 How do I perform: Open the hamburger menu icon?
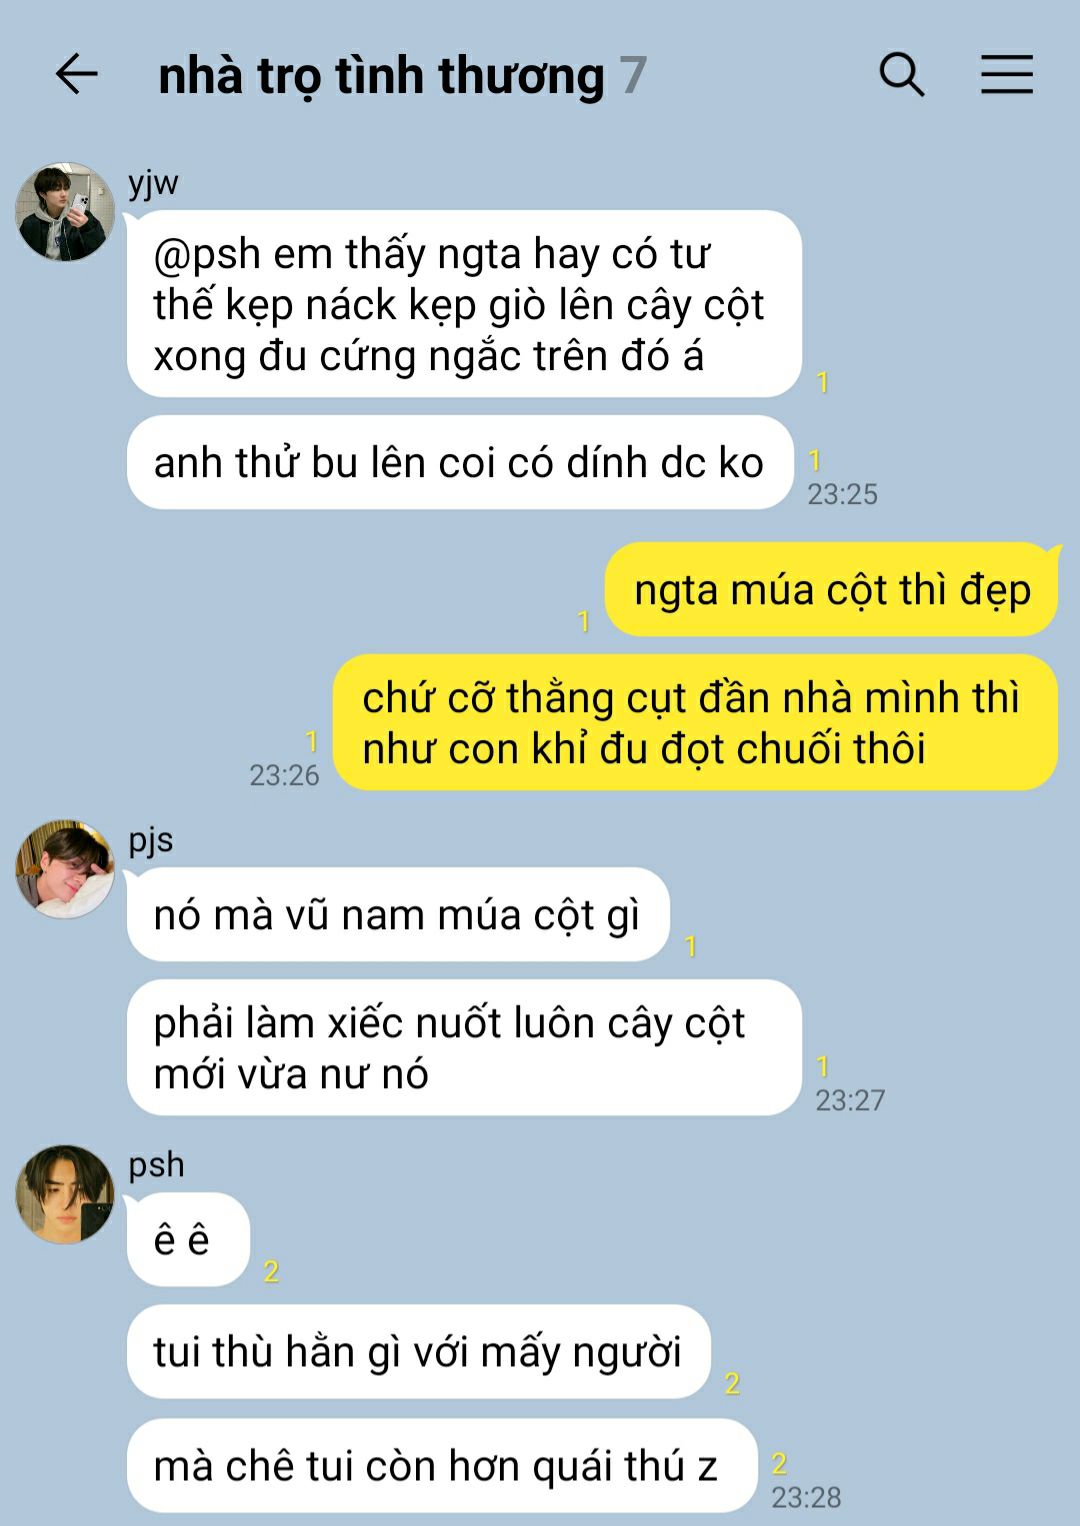(x=1006, y=75)
